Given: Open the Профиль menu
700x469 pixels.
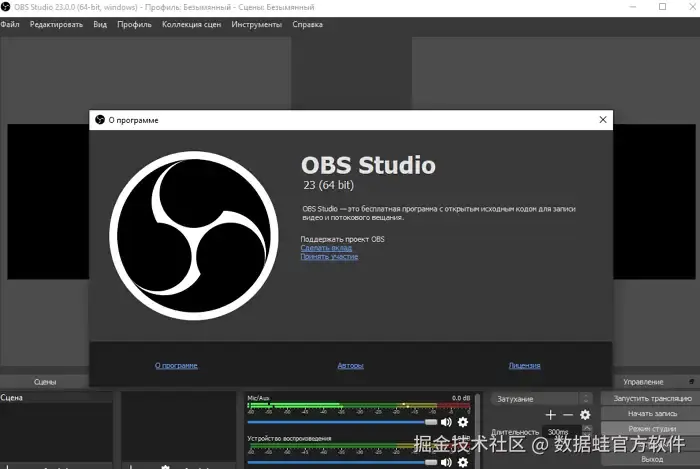Looking at the screenshot, I should (x=134, y=25).
